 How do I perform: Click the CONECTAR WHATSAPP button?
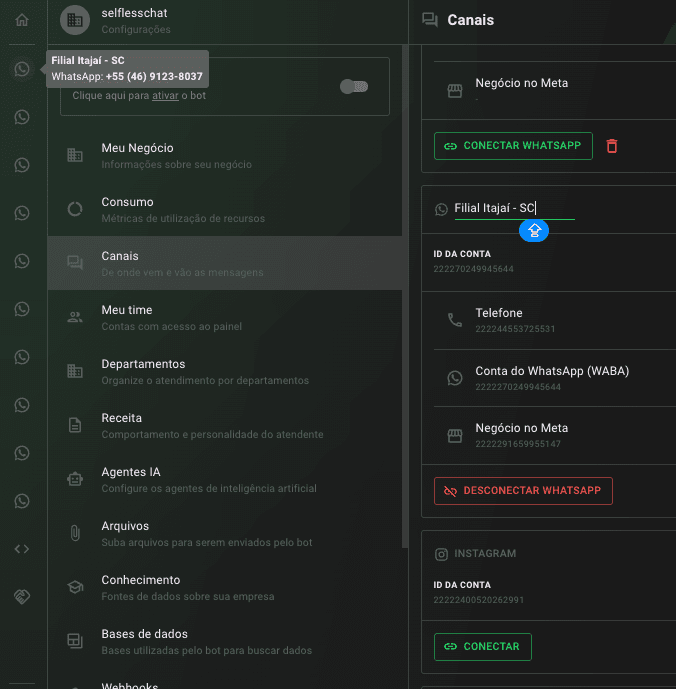pyautogui.click(x=513, y=146)
